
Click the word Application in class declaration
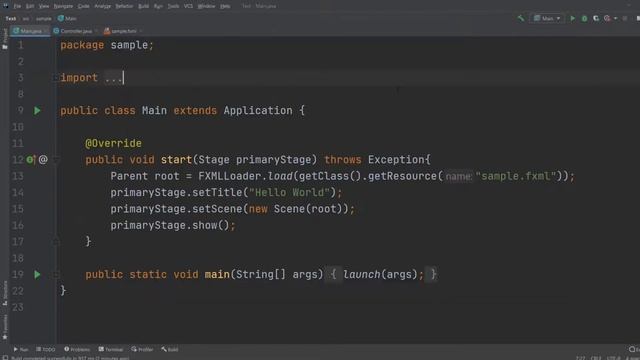[x=258, y=111]
